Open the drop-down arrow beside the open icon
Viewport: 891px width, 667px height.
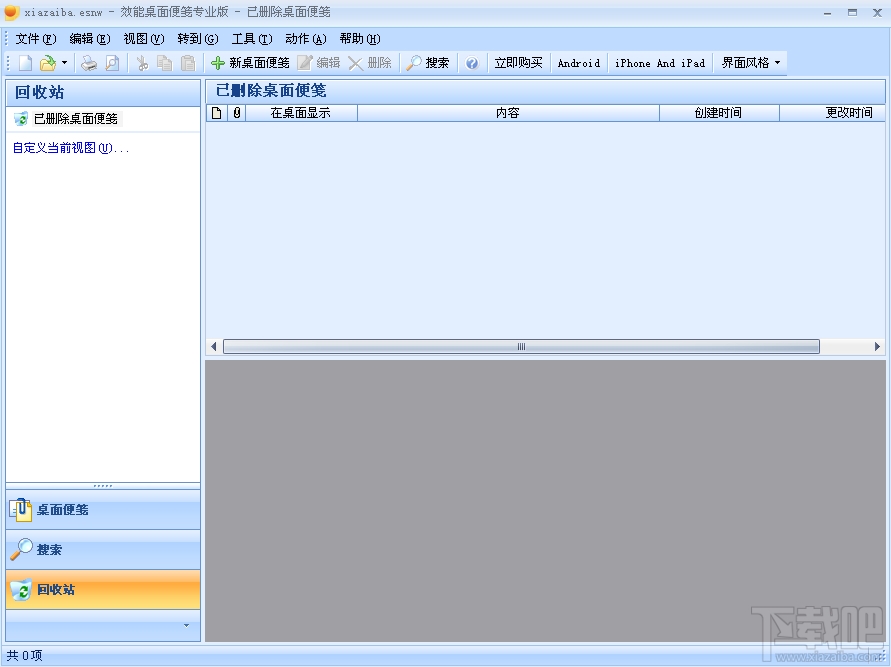tap(66, 62)
